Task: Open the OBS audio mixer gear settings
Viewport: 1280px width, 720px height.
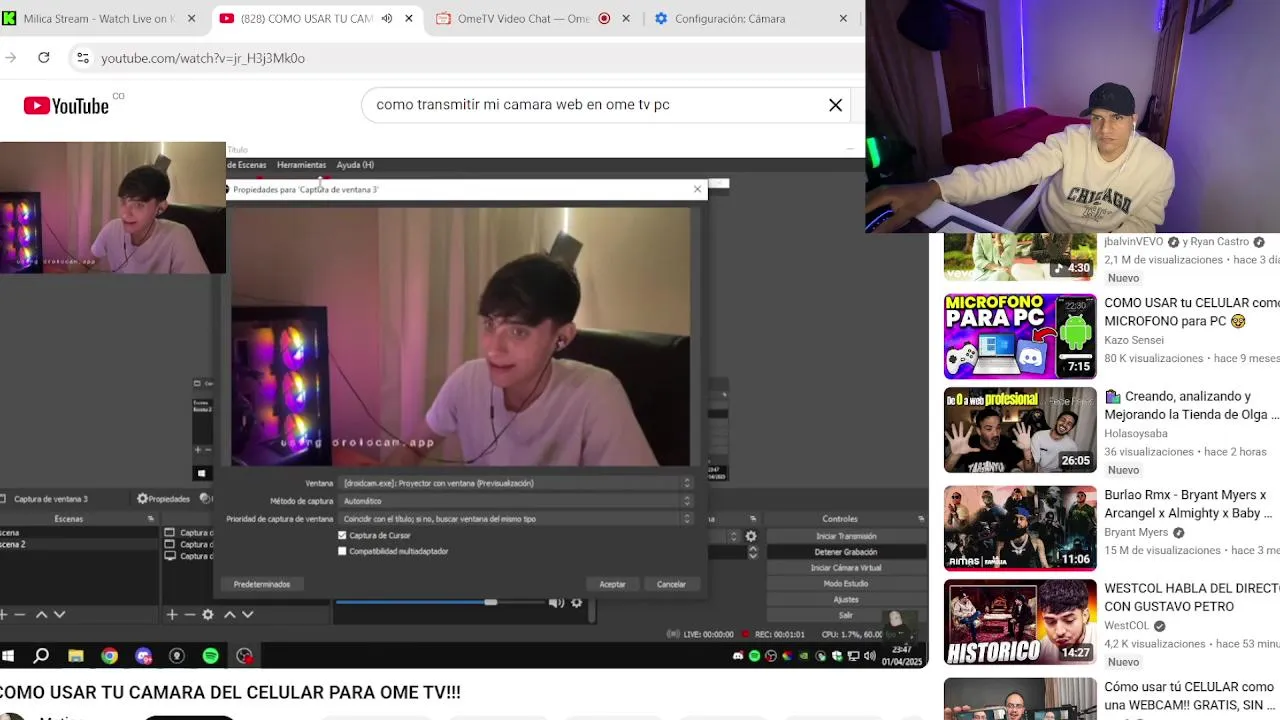Action: point(576,602)
